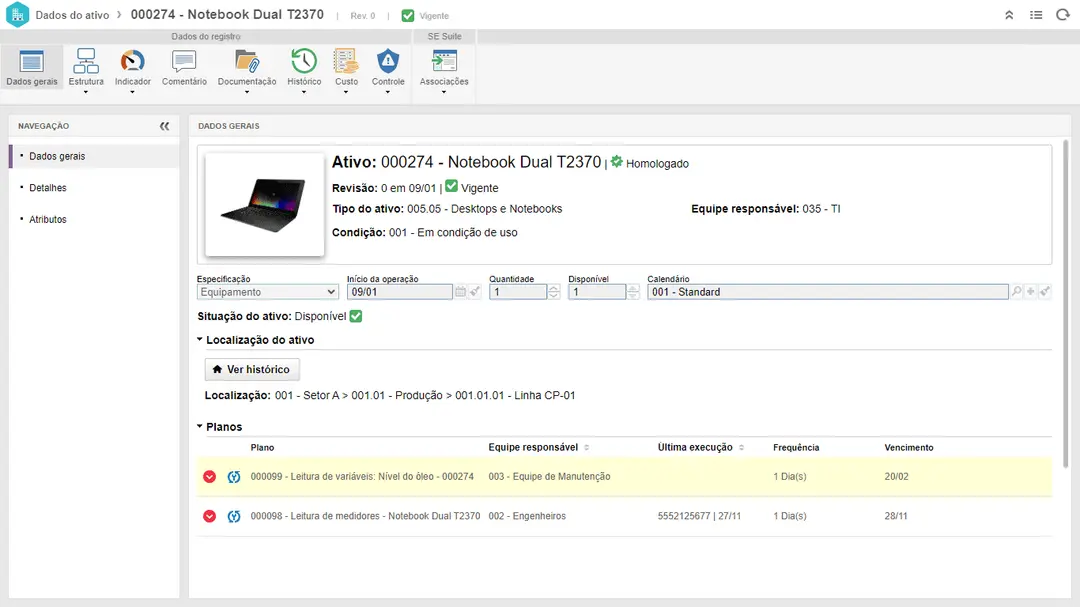The height and width of the screenshot is (607, 1080).
Task: Click the 003 - Equipe de Manutenção cell
Action: coord(550,477)
